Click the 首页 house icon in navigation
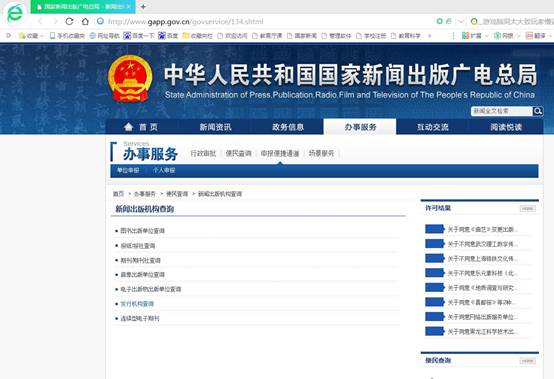554x379 pixels. coord(129,127)
